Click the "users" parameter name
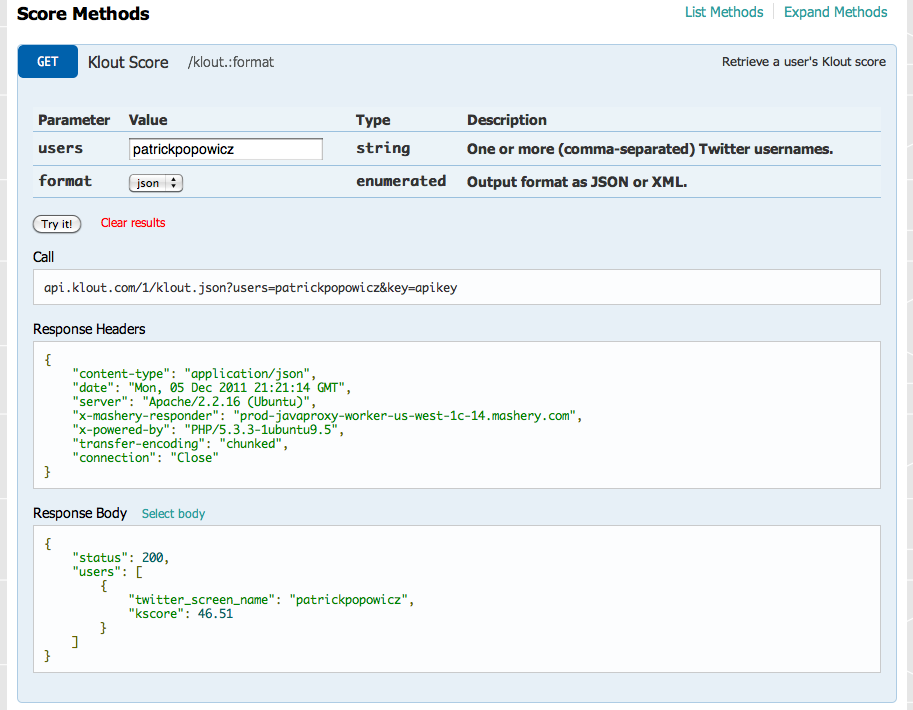Screen dimensions: 913x710 (x=61, y=149)
